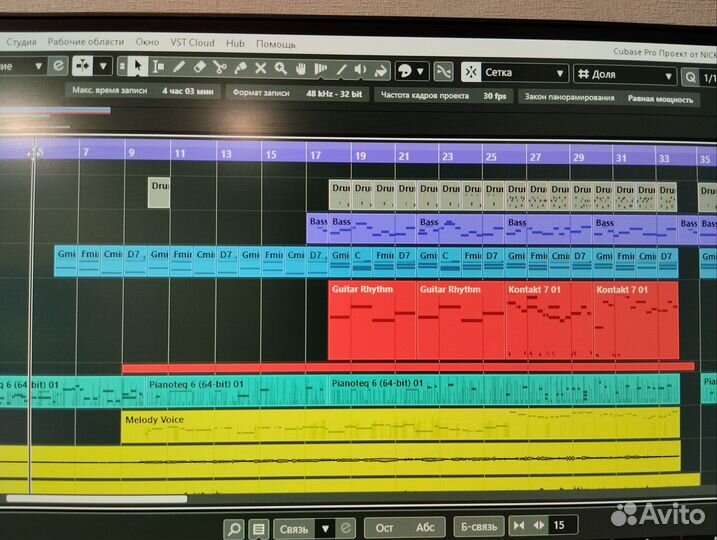Select the Erase tool
The width and height of the screenshot is (717, 540).
click(199, 68)
